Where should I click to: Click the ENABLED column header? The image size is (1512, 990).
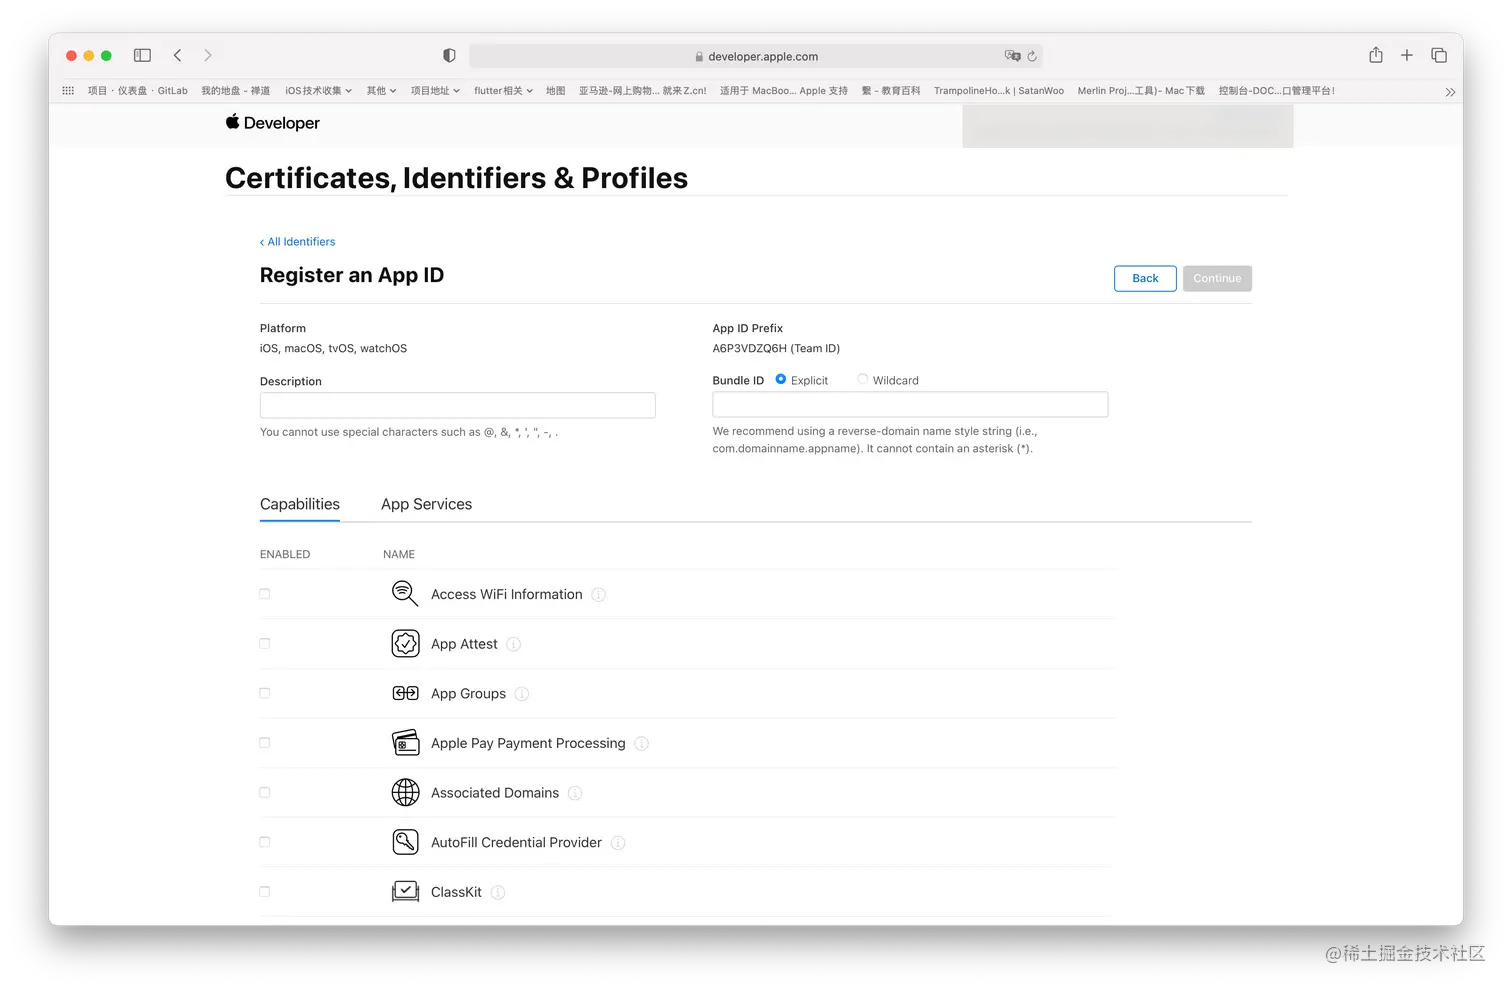click(x=285, y=554)
